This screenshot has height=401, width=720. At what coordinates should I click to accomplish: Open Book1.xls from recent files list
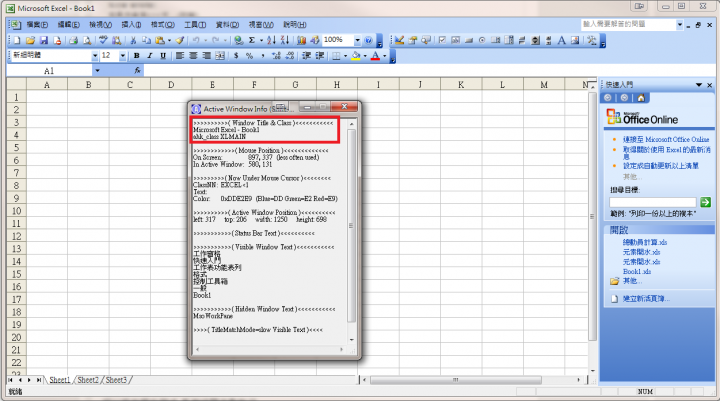coord(637,271)
